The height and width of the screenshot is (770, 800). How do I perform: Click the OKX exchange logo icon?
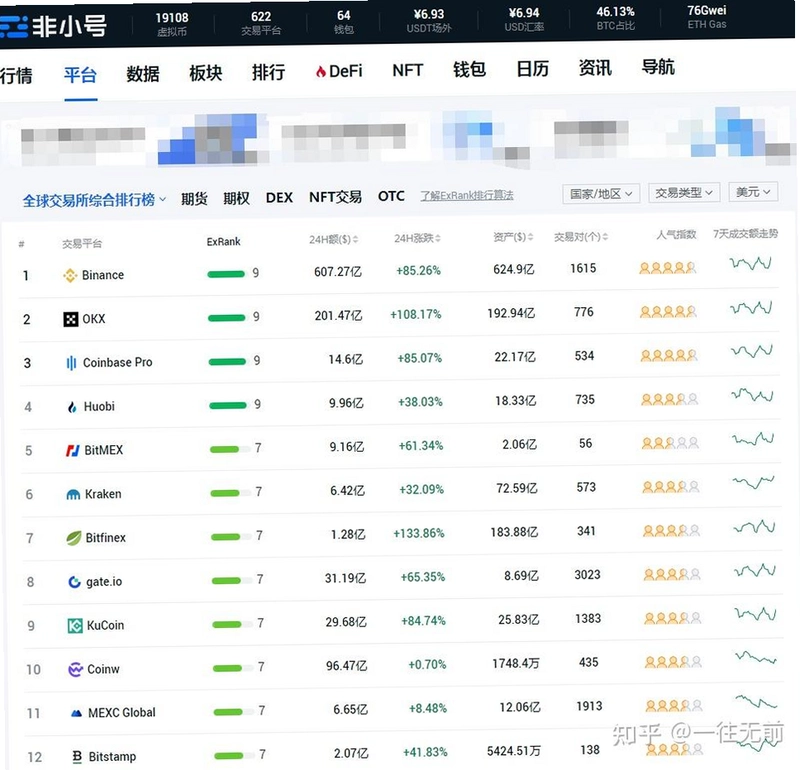[70, 319]
